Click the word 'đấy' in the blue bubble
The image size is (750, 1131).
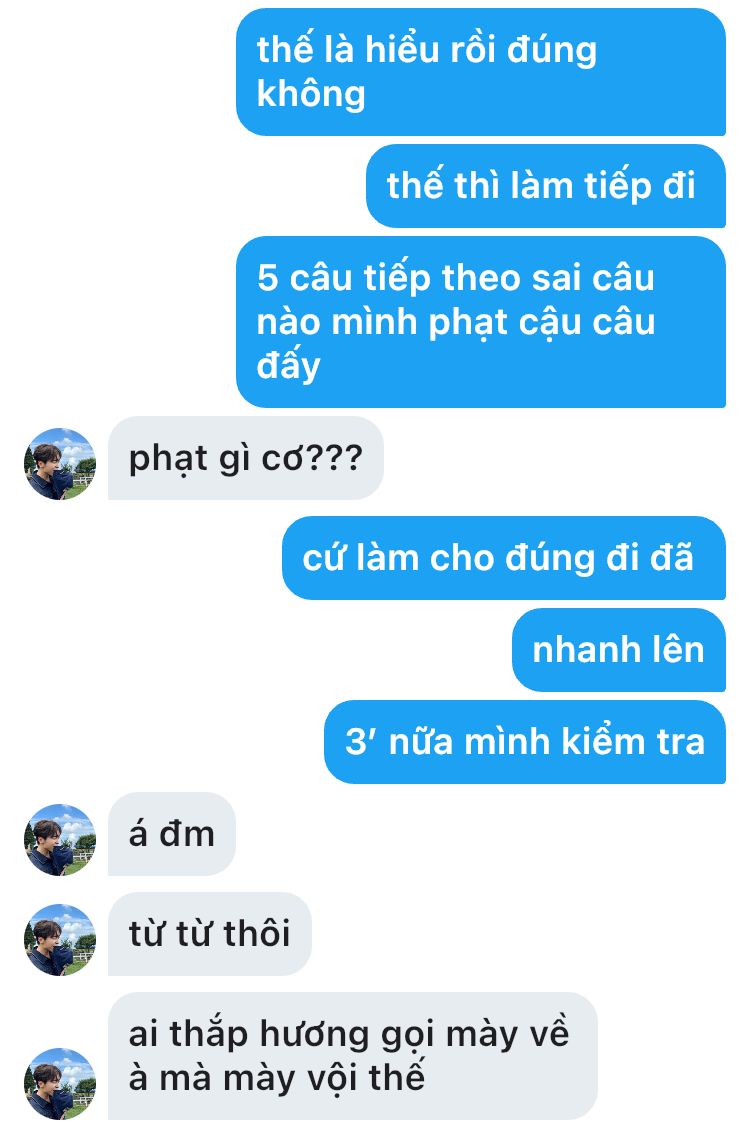point(288,364)
